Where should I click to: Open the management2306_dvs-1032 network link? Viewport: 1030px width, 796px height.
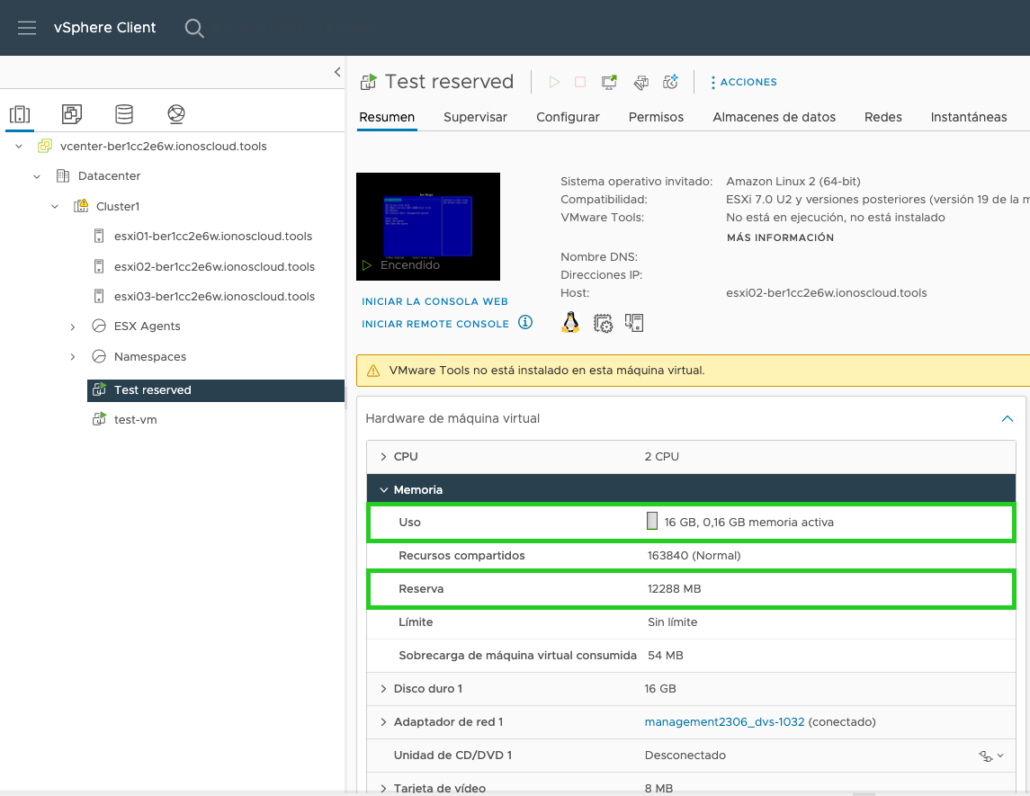coord(724,722)
